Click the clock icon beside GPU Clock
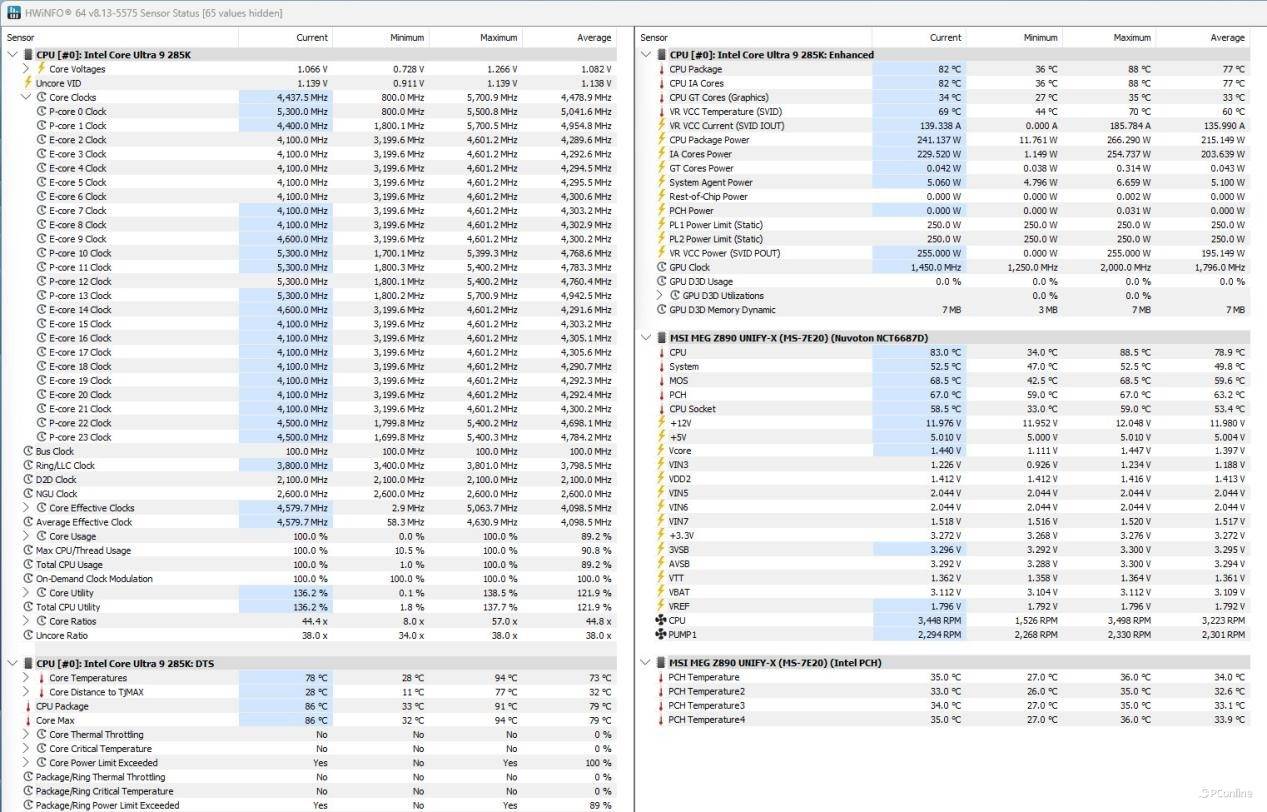 661,268
